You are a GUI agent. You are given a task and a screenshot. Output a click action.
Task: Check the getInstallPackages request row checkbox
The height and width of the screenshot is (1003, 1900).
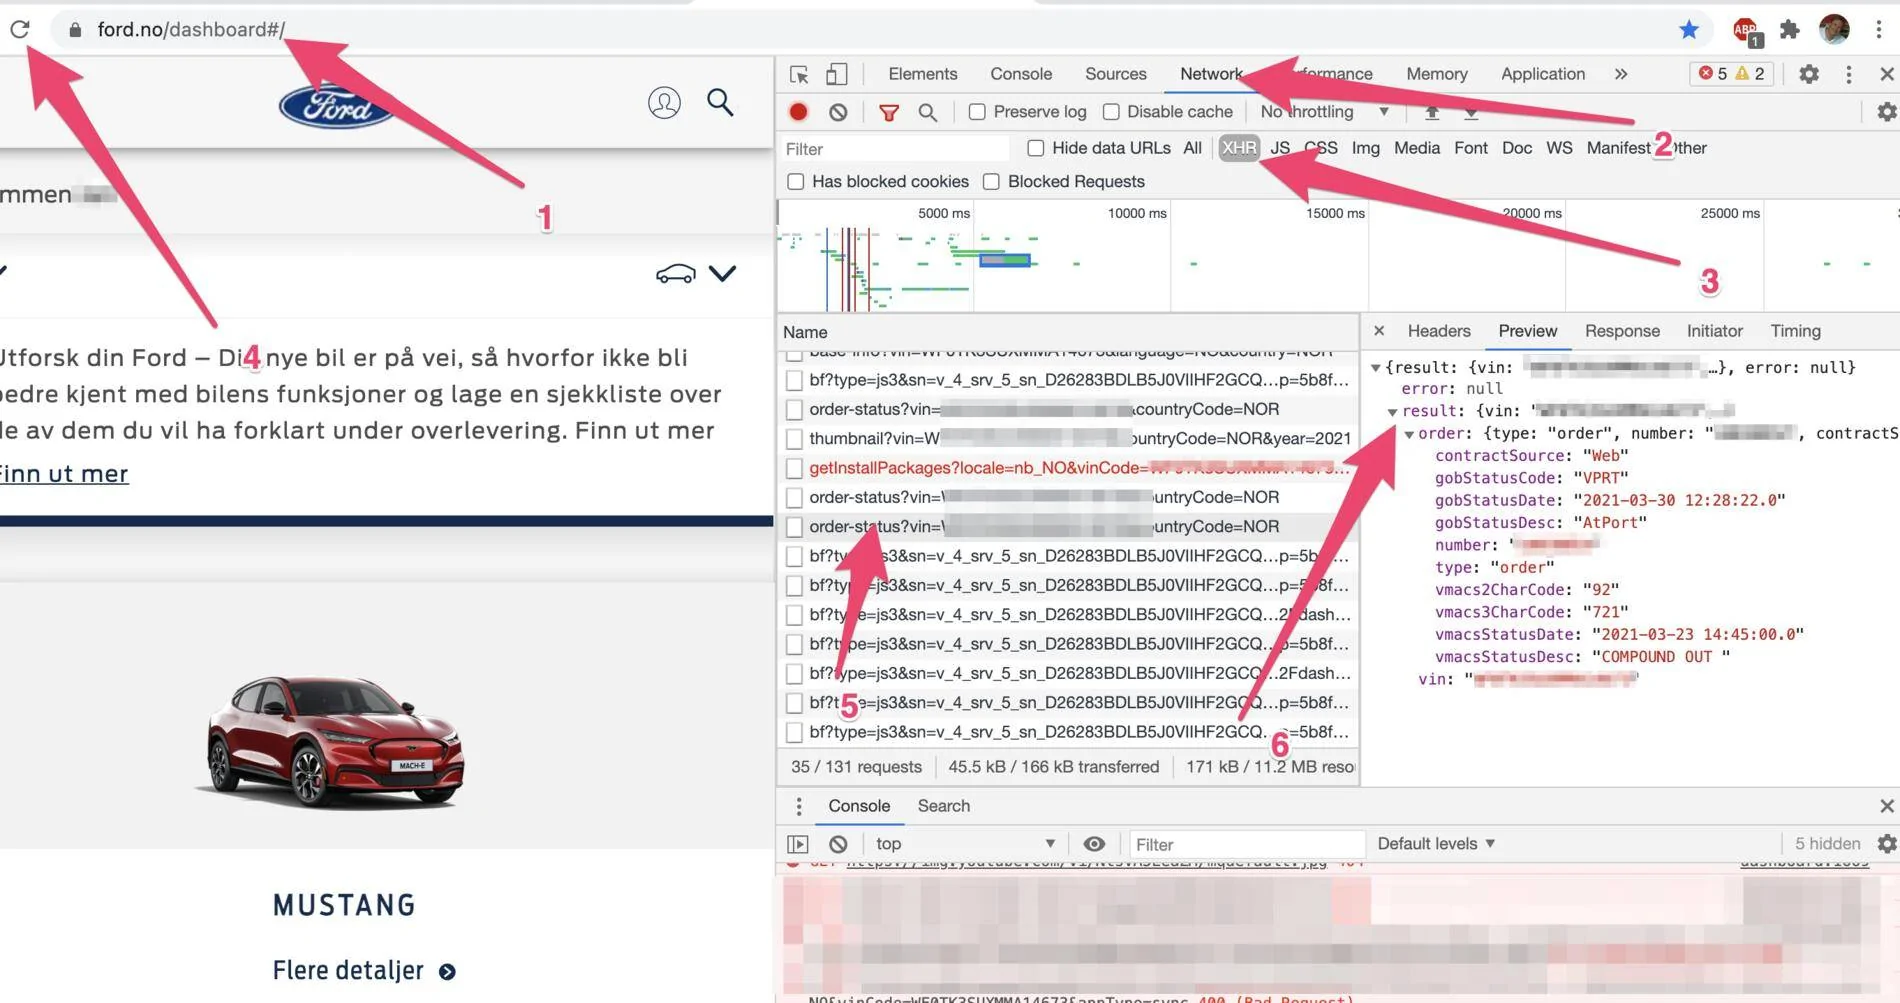click(794, 468)
